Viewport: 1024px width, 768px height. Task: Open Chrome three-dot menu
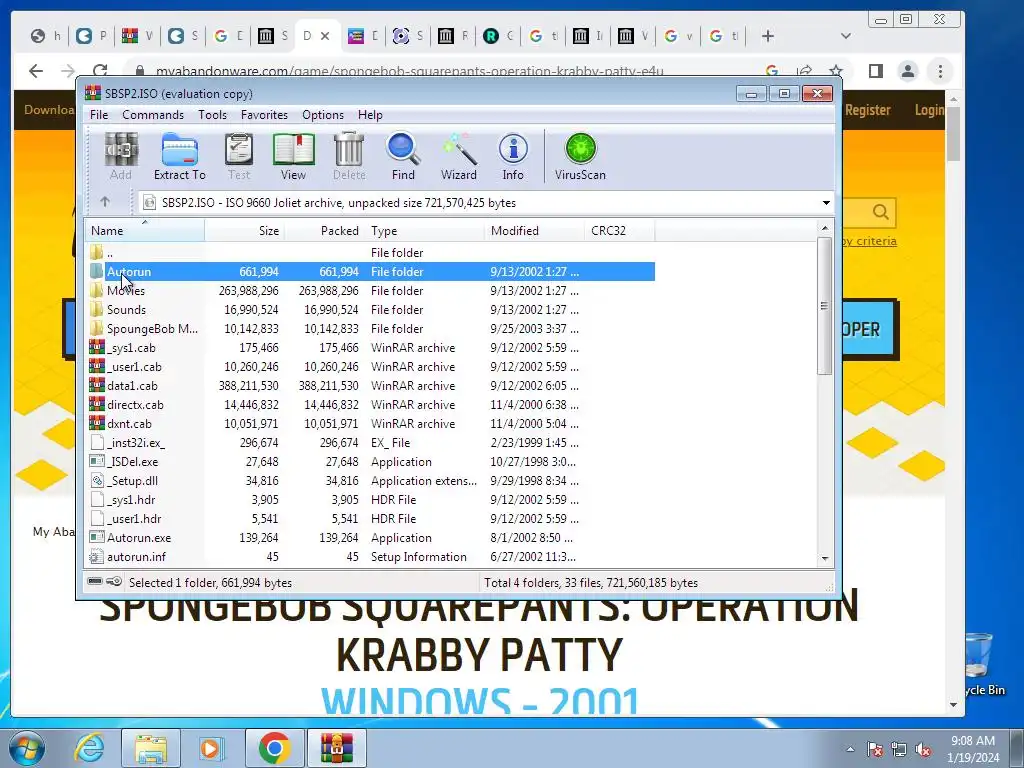(940, 71)
